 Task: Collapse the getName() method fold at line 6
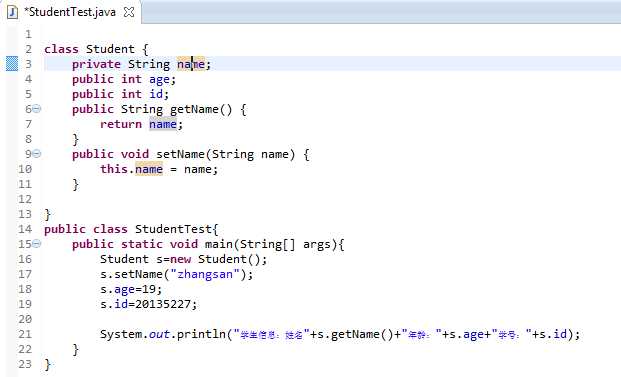click(36, 109)
